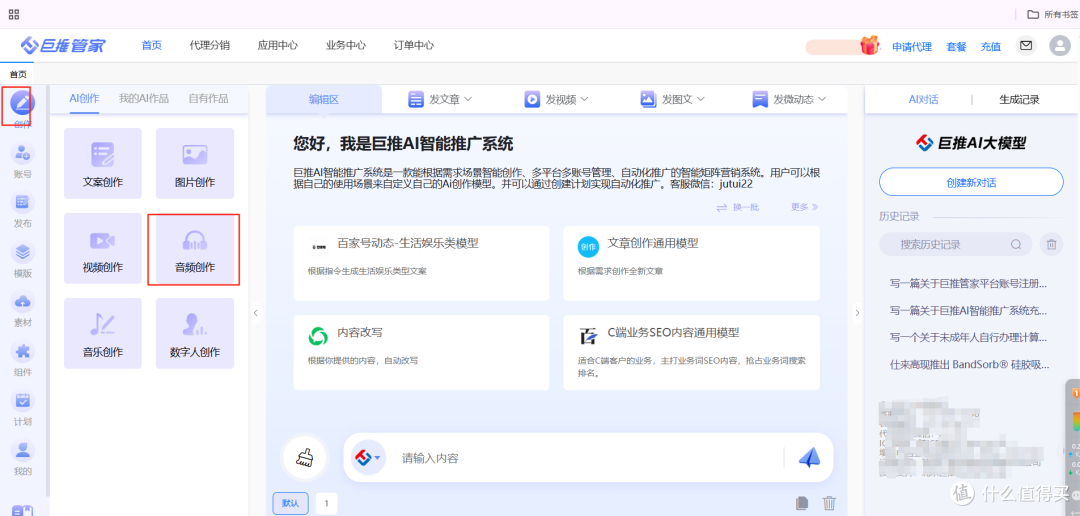The image size is (1080, 516).
Task: Switch to AI对话 tab
Action: point(923,99)
